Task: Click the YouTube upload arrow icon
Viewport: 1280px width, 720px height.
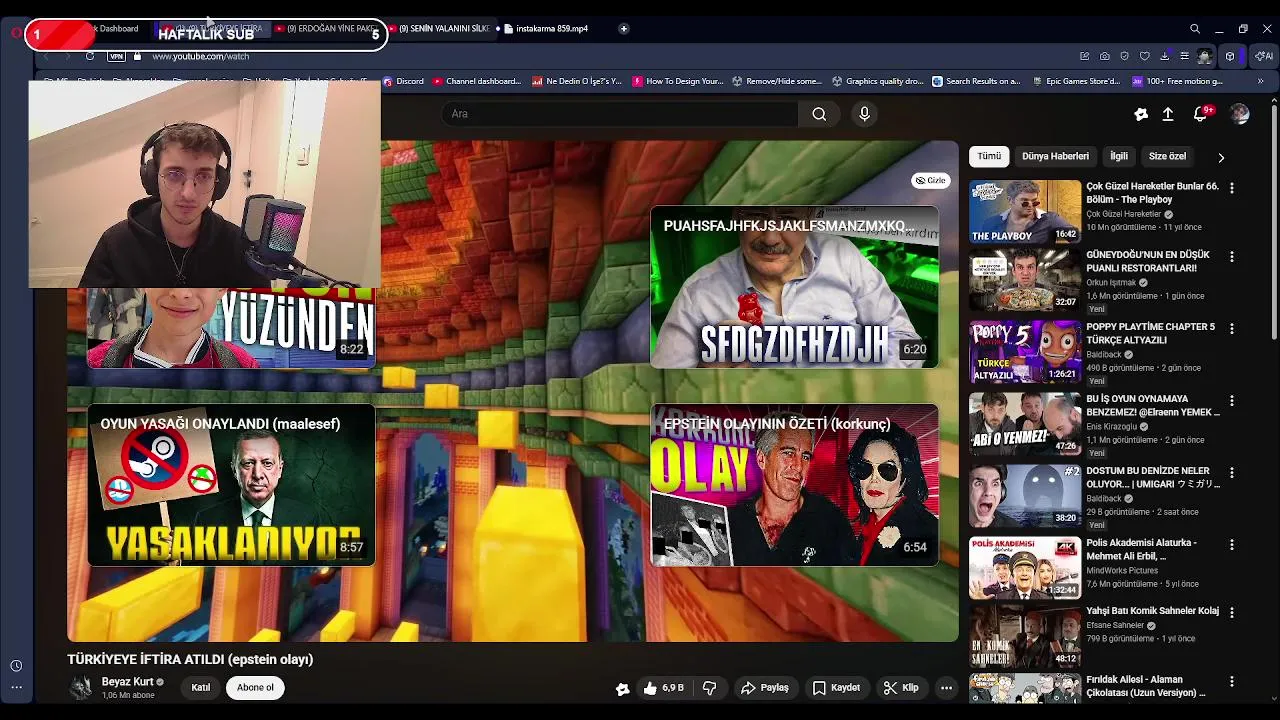Action: click(x=1168, y=114)
